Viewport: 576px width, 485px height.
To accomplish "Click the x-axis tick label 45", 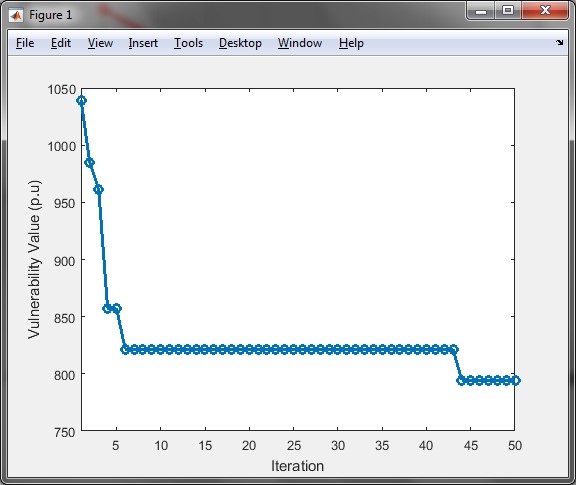I will click(x=471, y=446).
